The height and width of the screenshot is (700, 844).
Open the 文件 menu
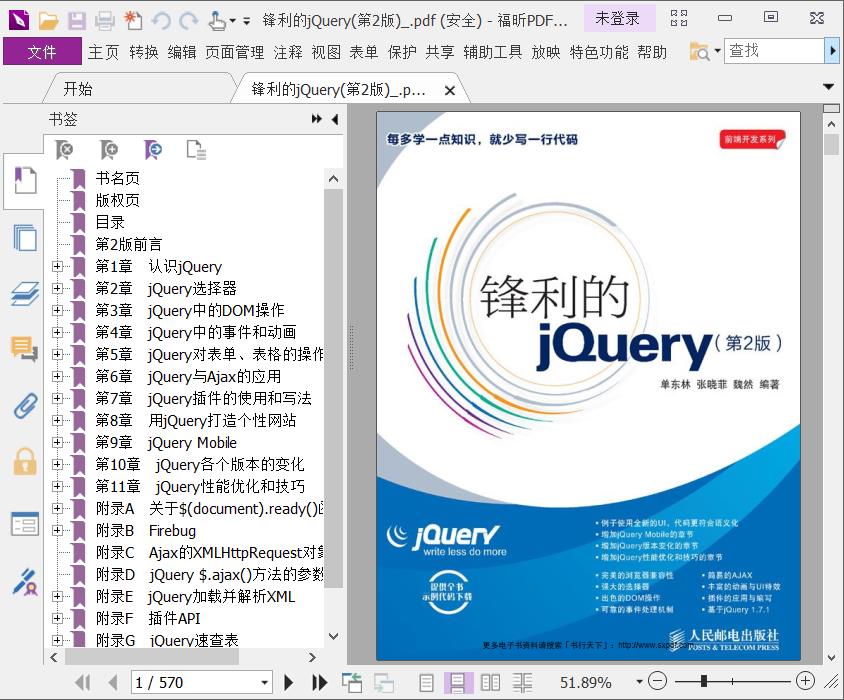click(42, 52)
